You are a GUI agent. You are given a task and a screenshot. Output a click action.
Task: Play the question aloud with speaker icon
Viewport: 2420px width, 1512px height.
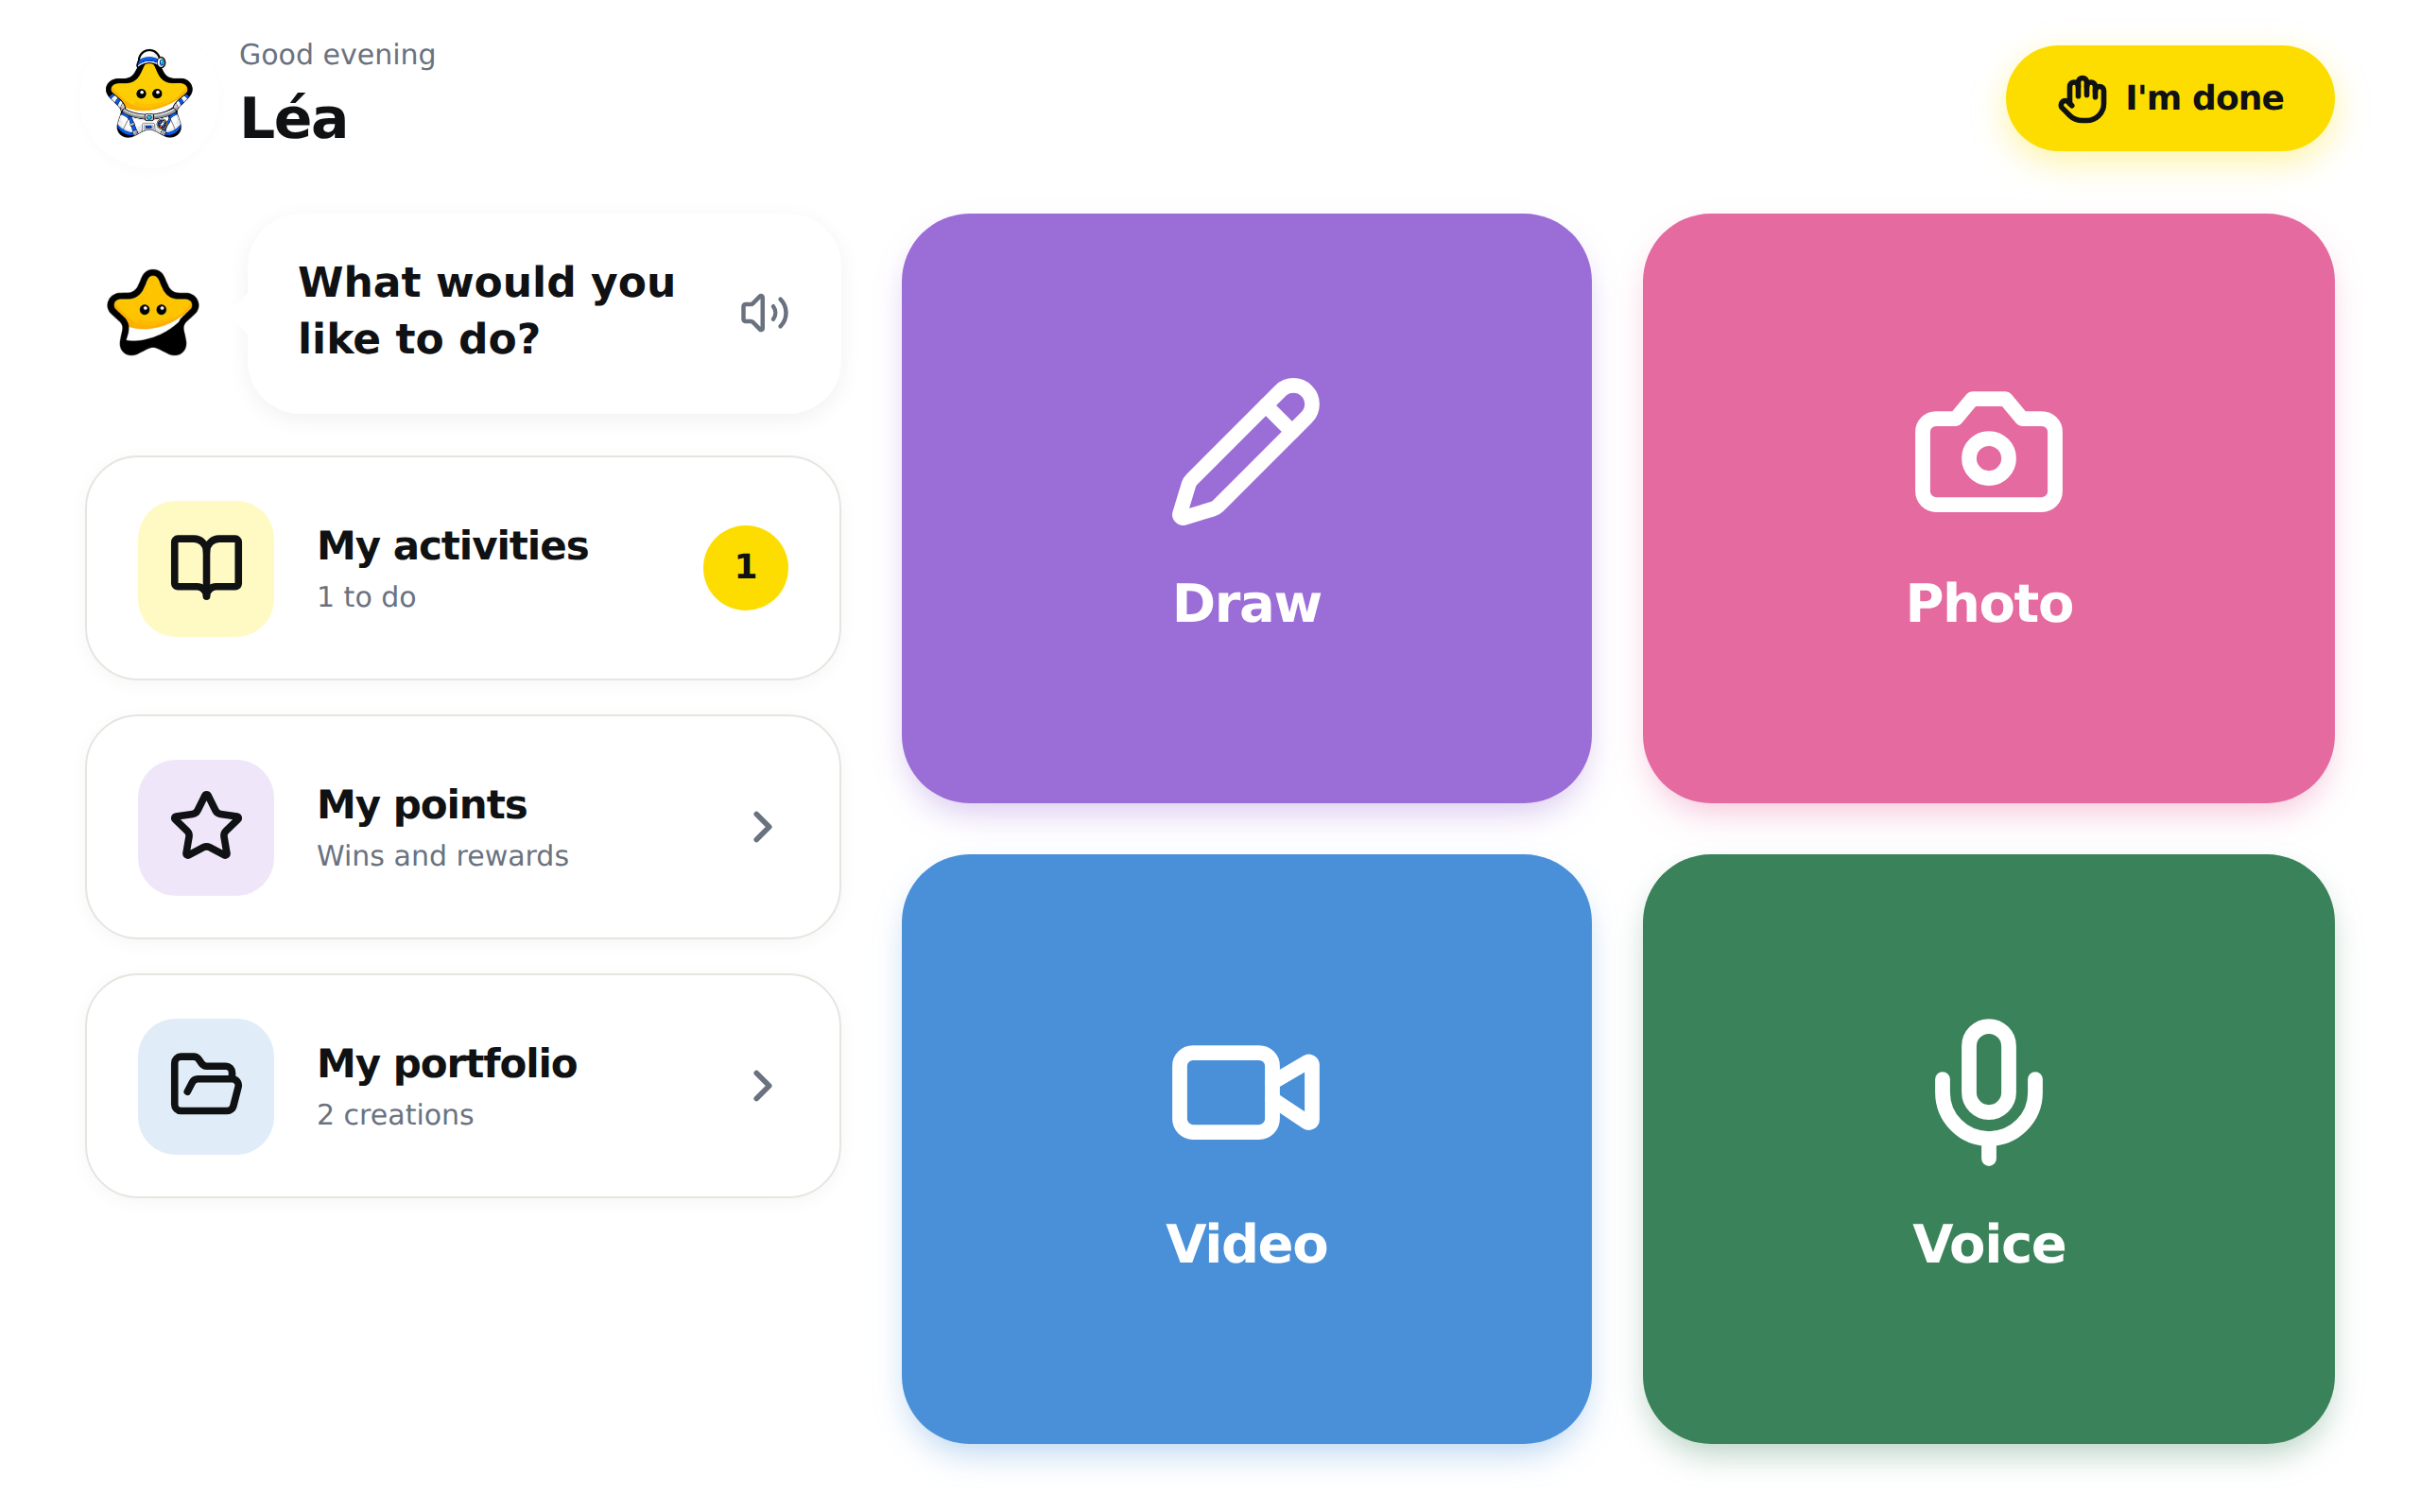coord(764,313)
